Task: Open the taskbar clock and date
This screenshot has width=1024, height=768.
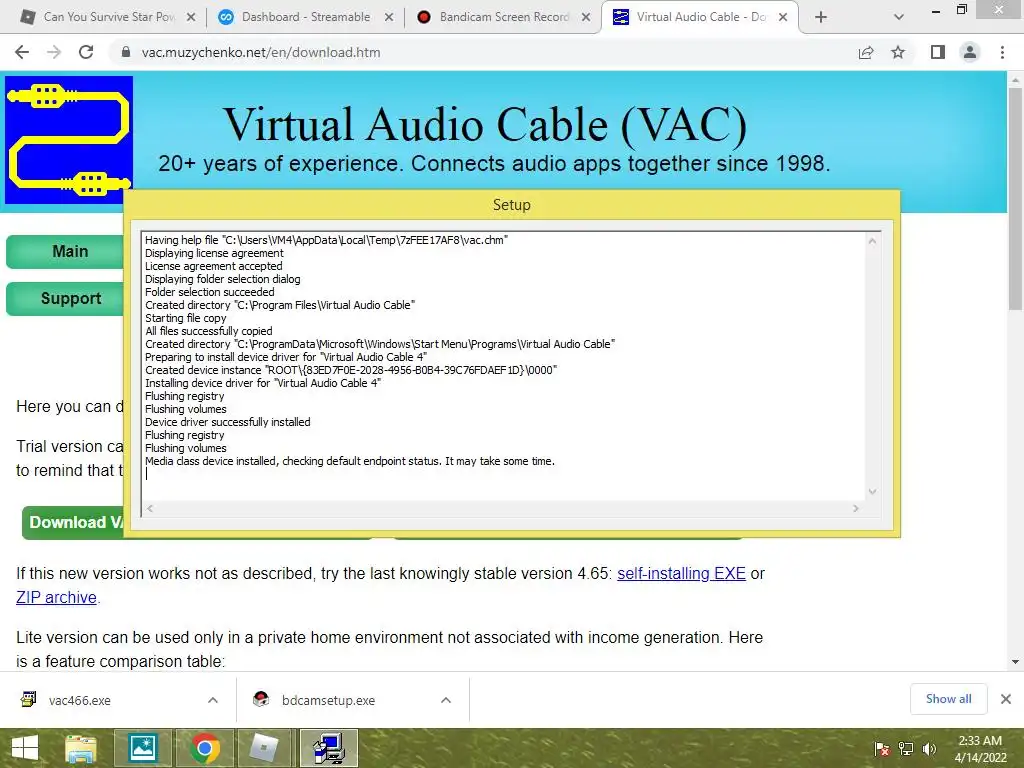Action: (x=980, y=749)
